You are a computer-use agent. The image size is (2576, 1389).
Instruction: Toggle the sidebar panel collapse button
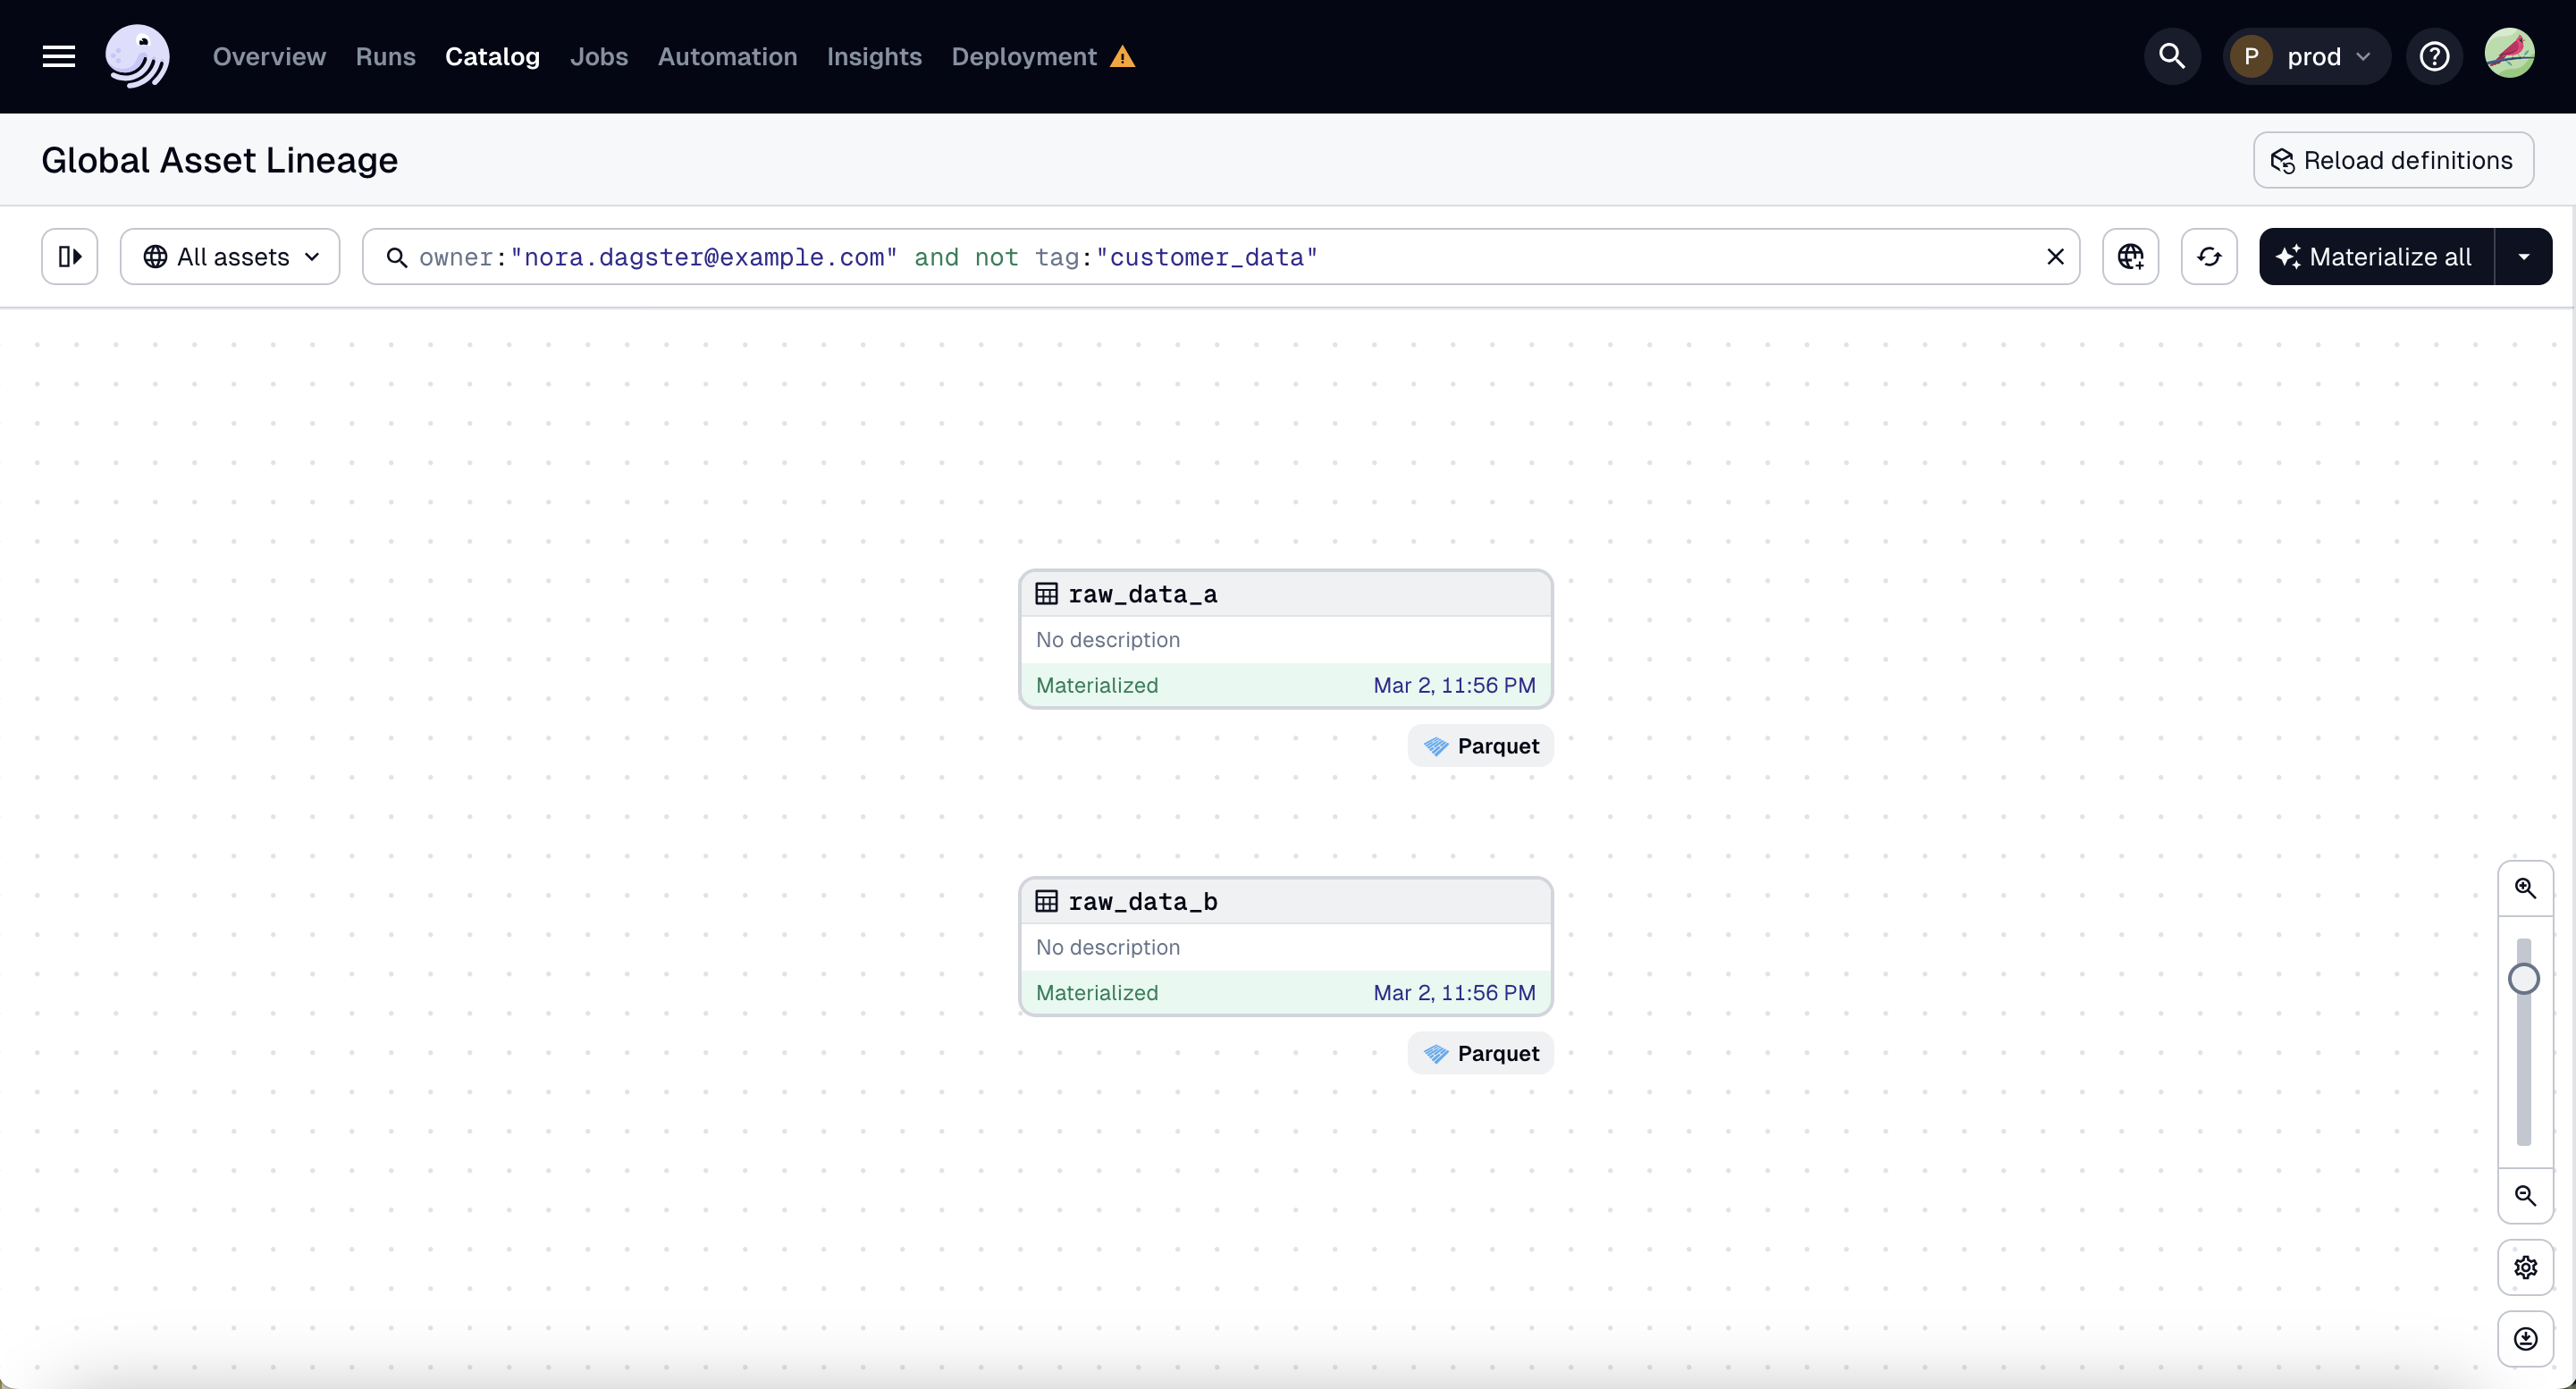click(69, 255)
